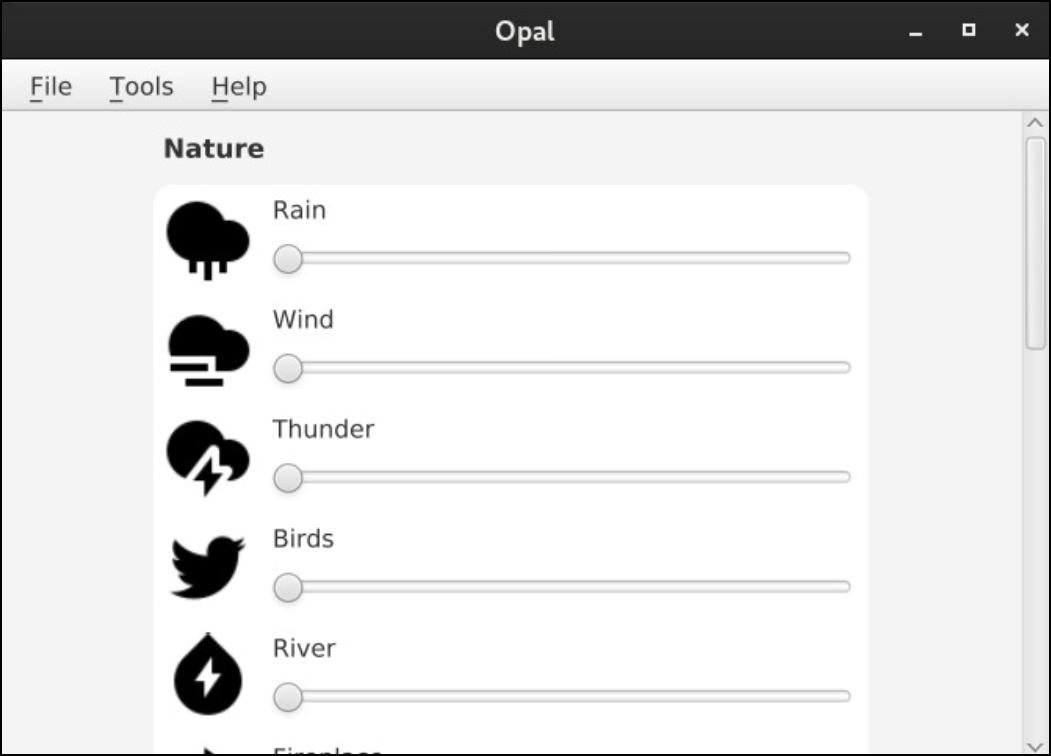
Task: Click the Birds sound icon
Action: coord(208,568)
